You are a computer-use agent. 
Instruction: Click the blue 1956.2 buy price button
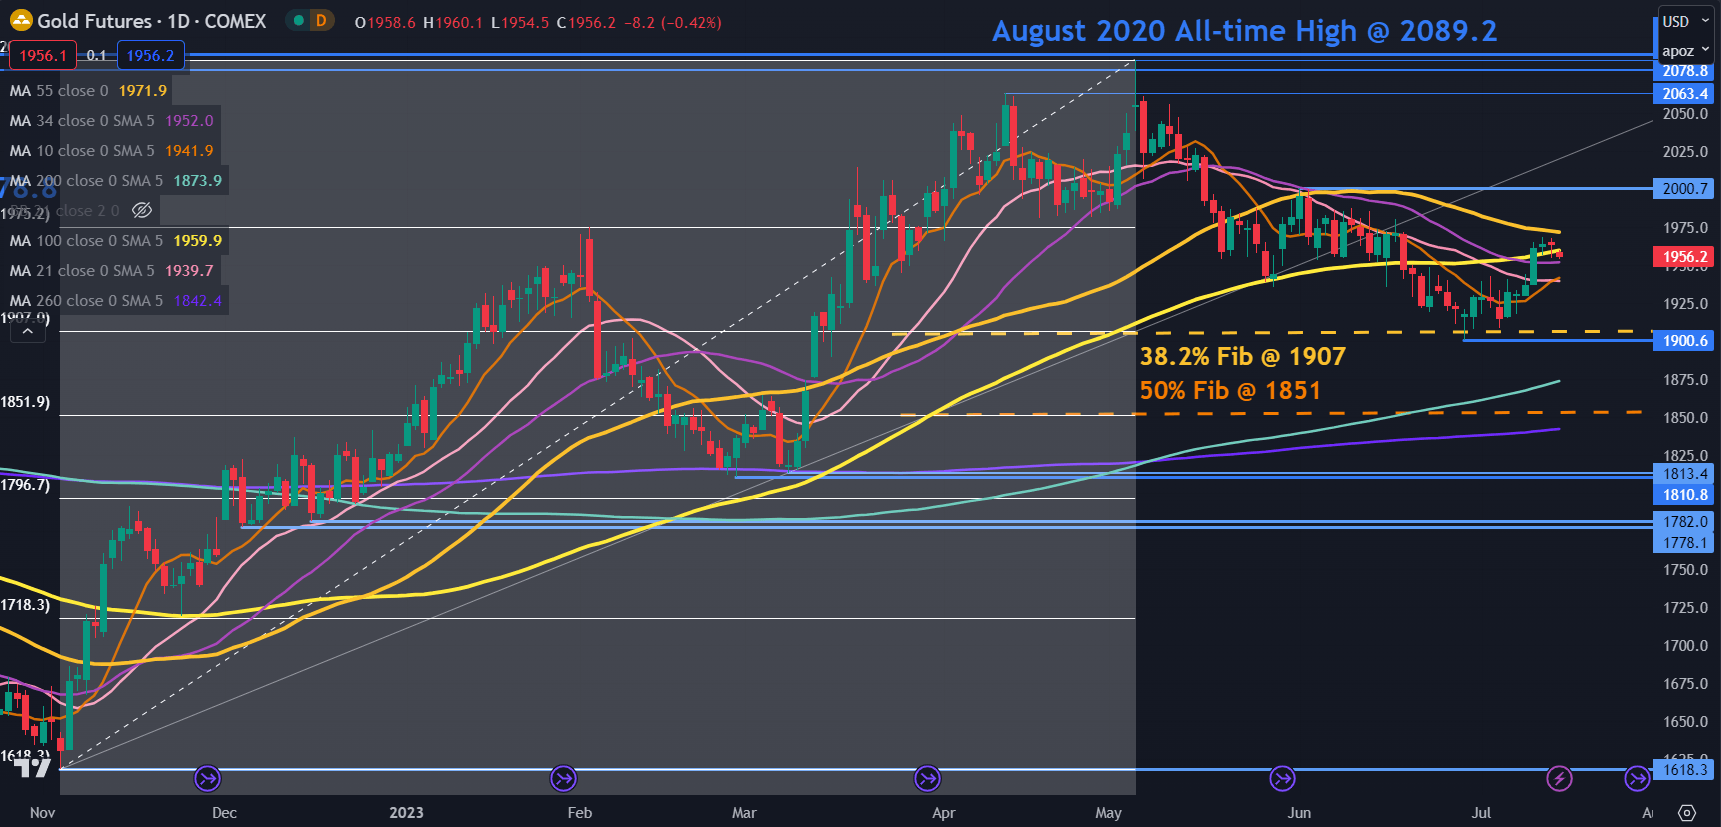coord(150,56)
